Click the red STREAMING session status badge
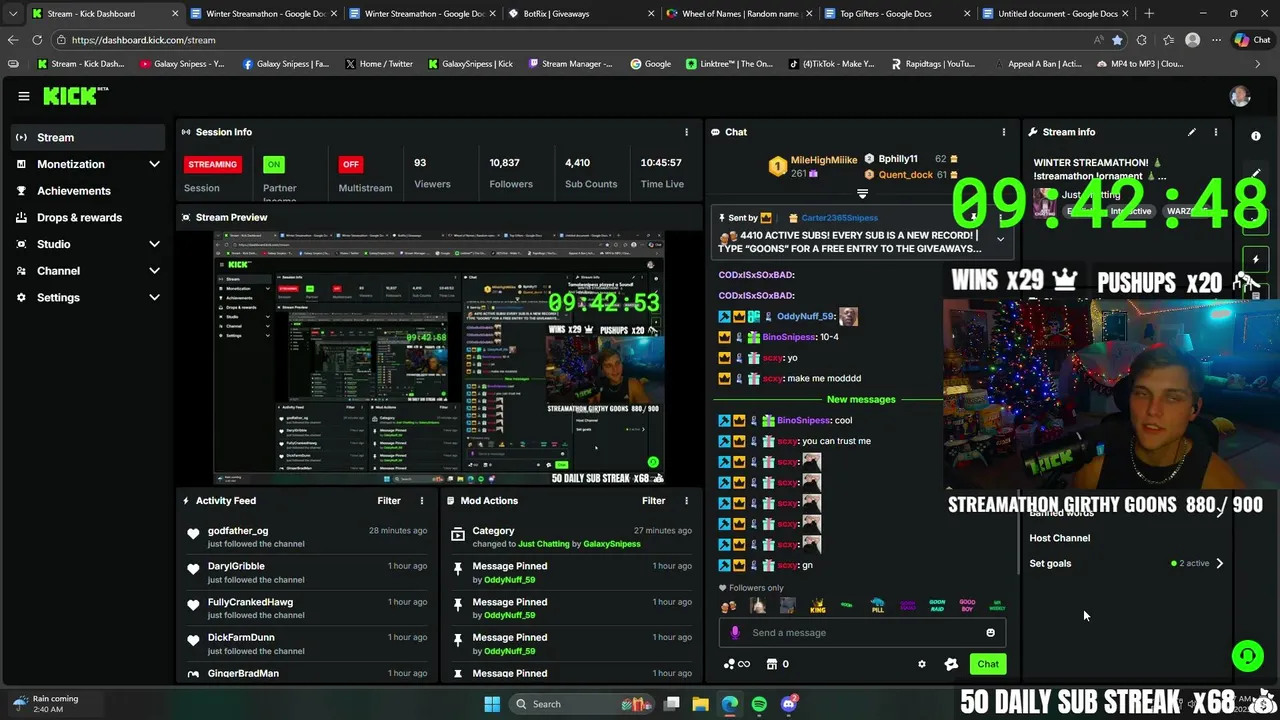Viewport: 1280px width, 720px height. point(212,164)
